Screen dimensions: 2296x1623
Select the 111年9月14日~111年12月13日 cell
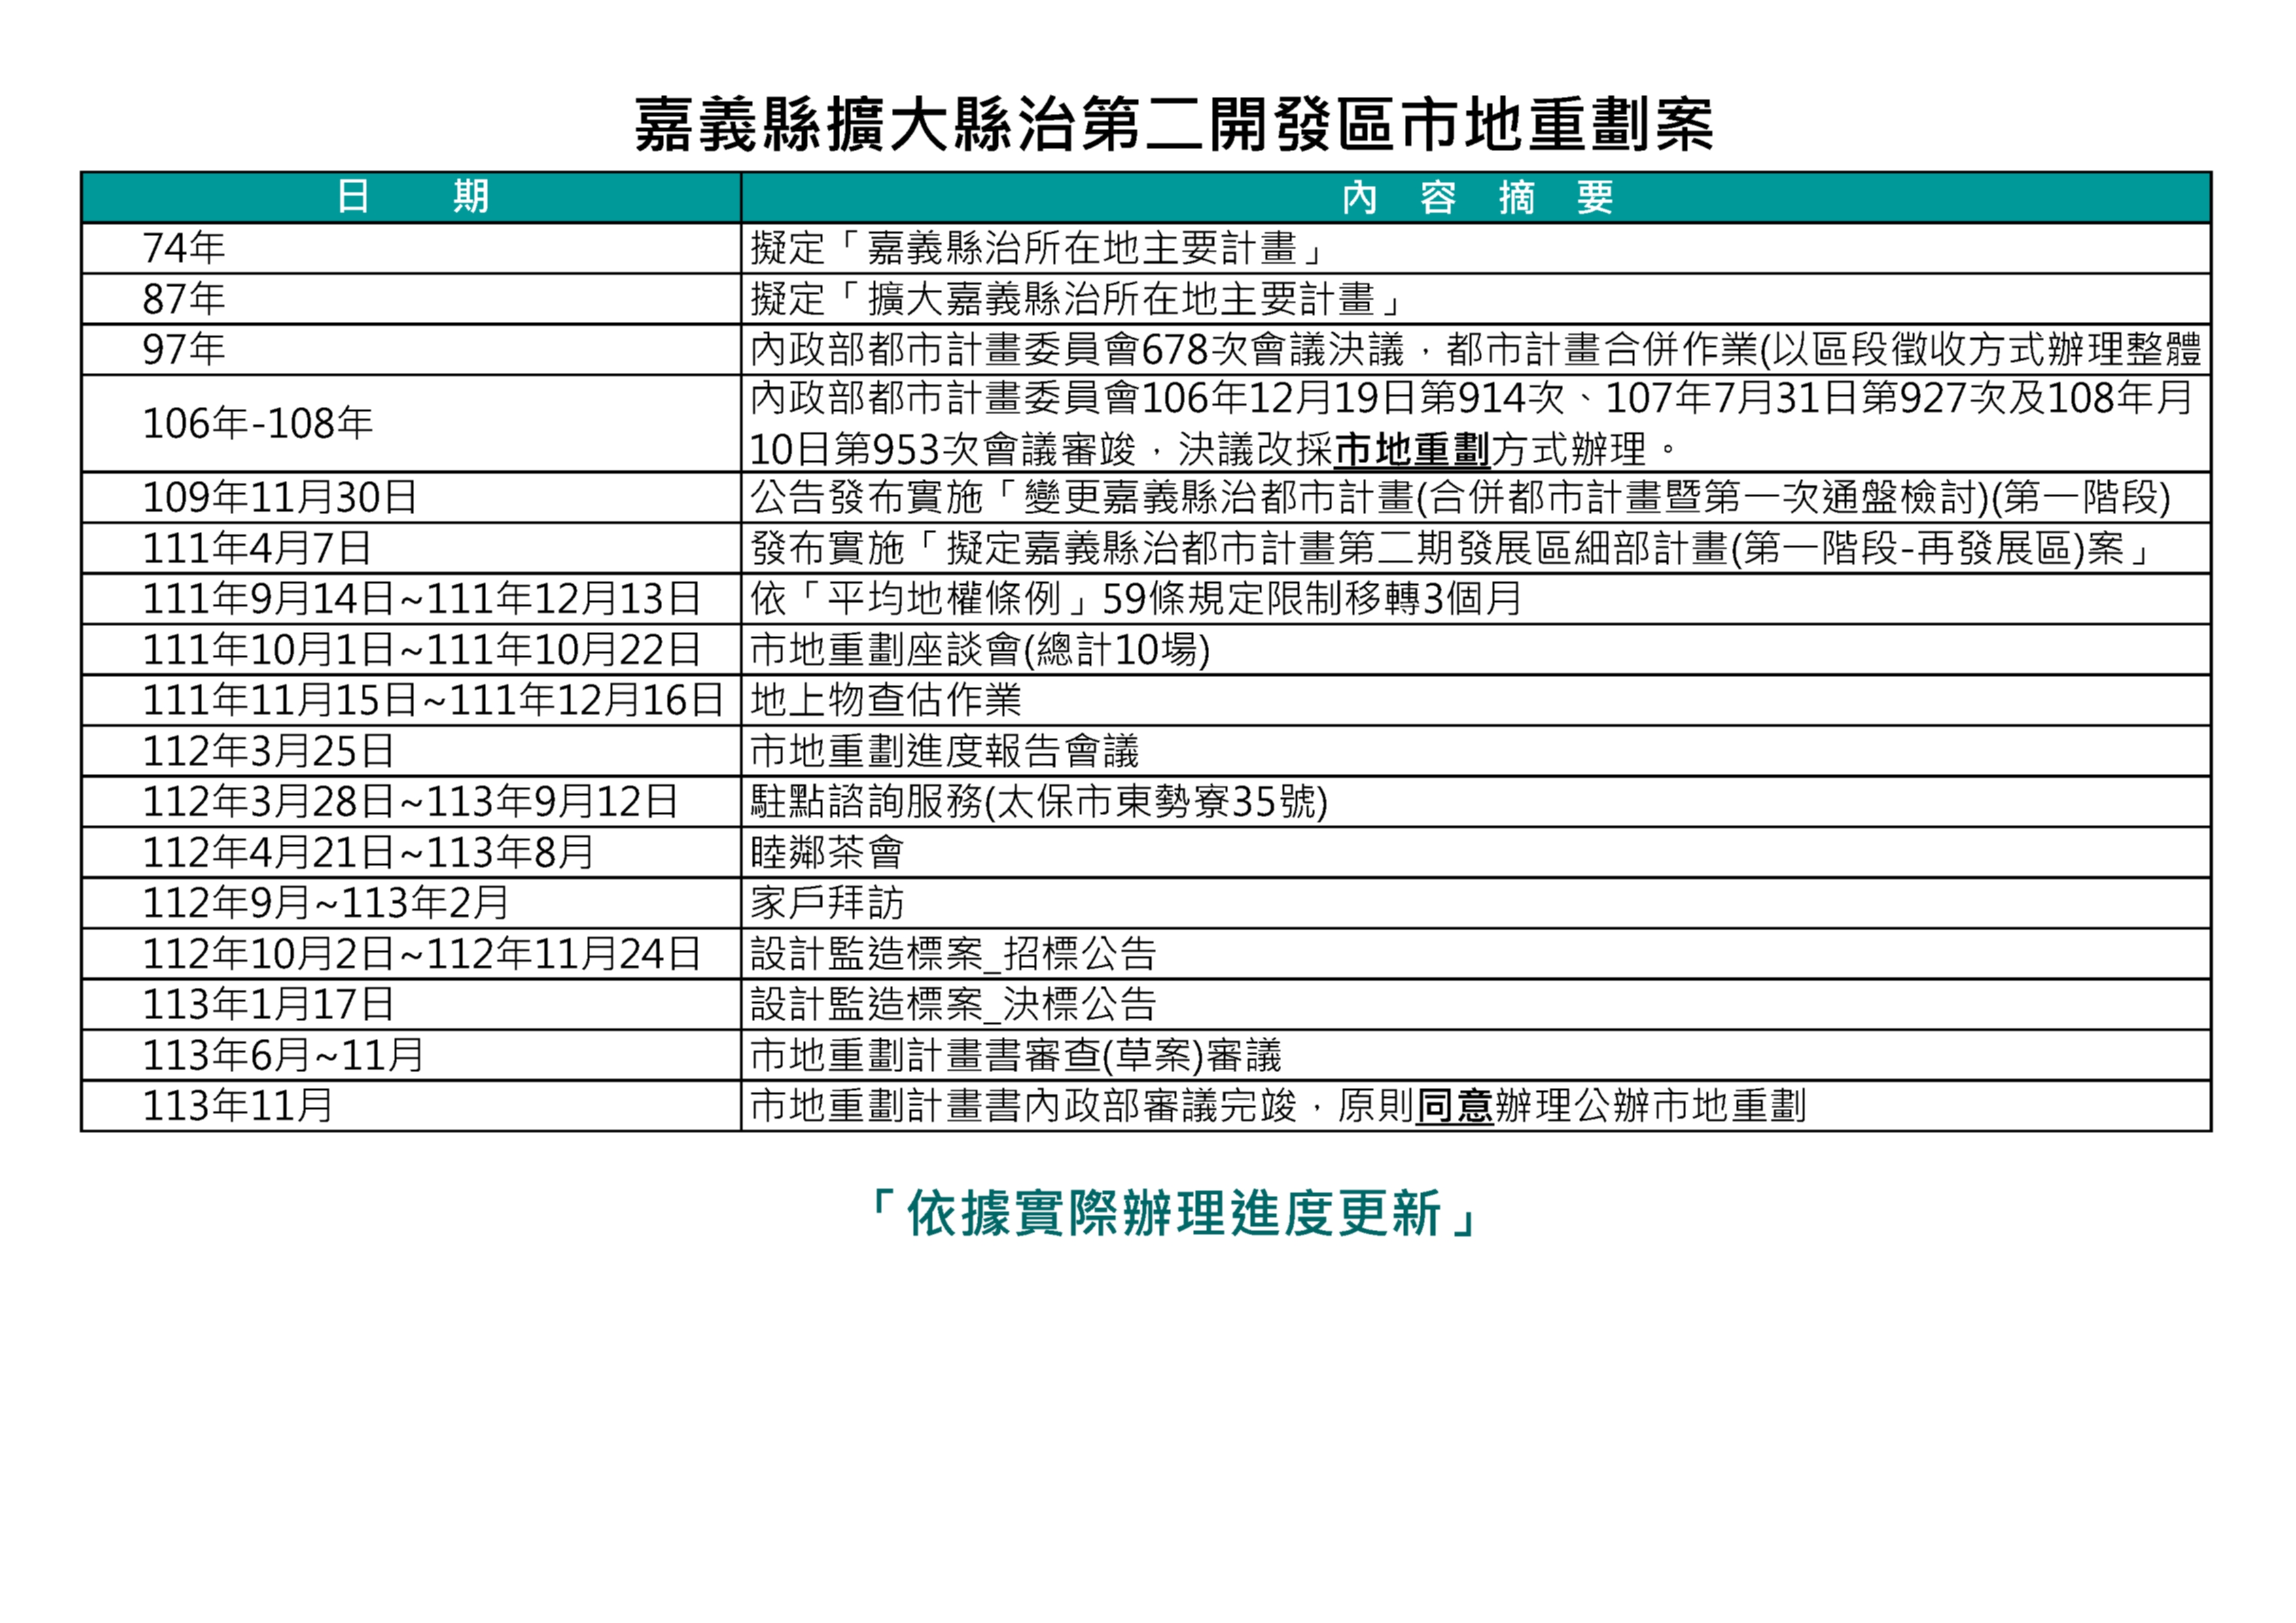point(411,599)
